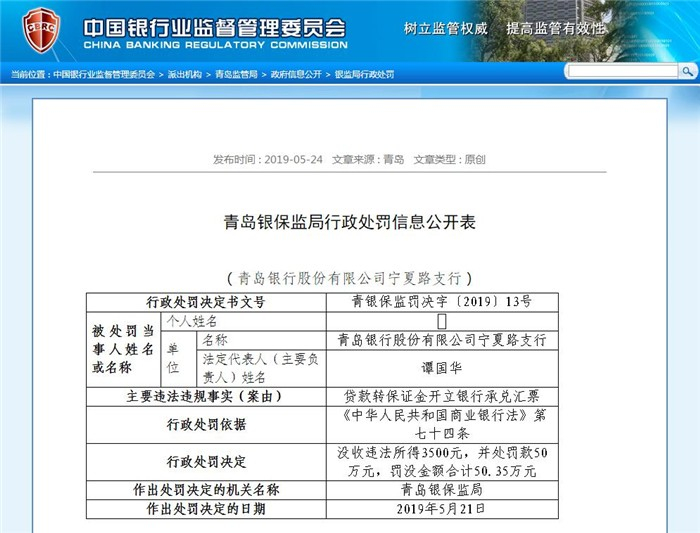
Task: Click date cell 2019年5月21日
Action: 442,509
